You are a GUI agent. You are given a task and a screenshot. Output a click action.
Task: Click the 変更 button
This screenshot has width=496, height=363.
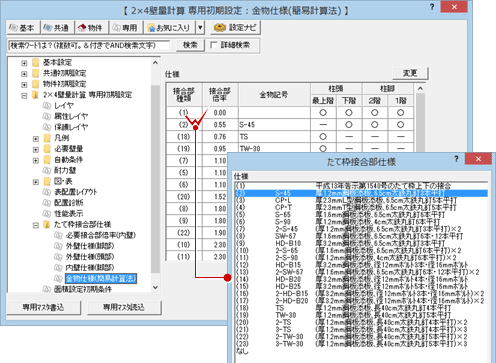tap(410, 73)
